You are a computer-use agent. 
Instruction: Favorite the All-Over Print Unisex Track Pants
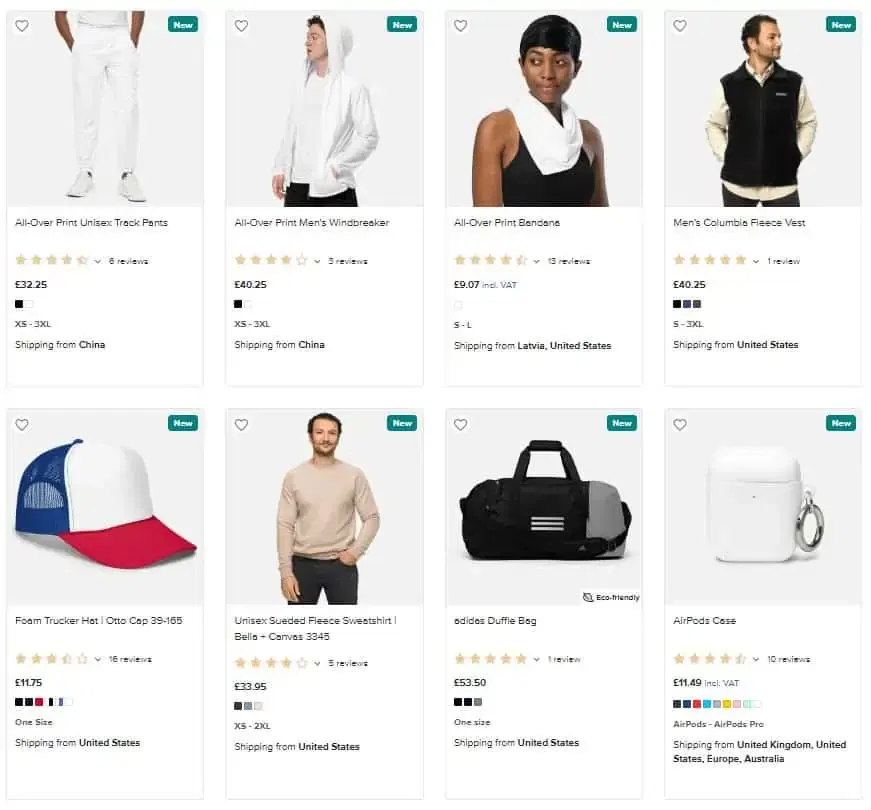point(22,26)
